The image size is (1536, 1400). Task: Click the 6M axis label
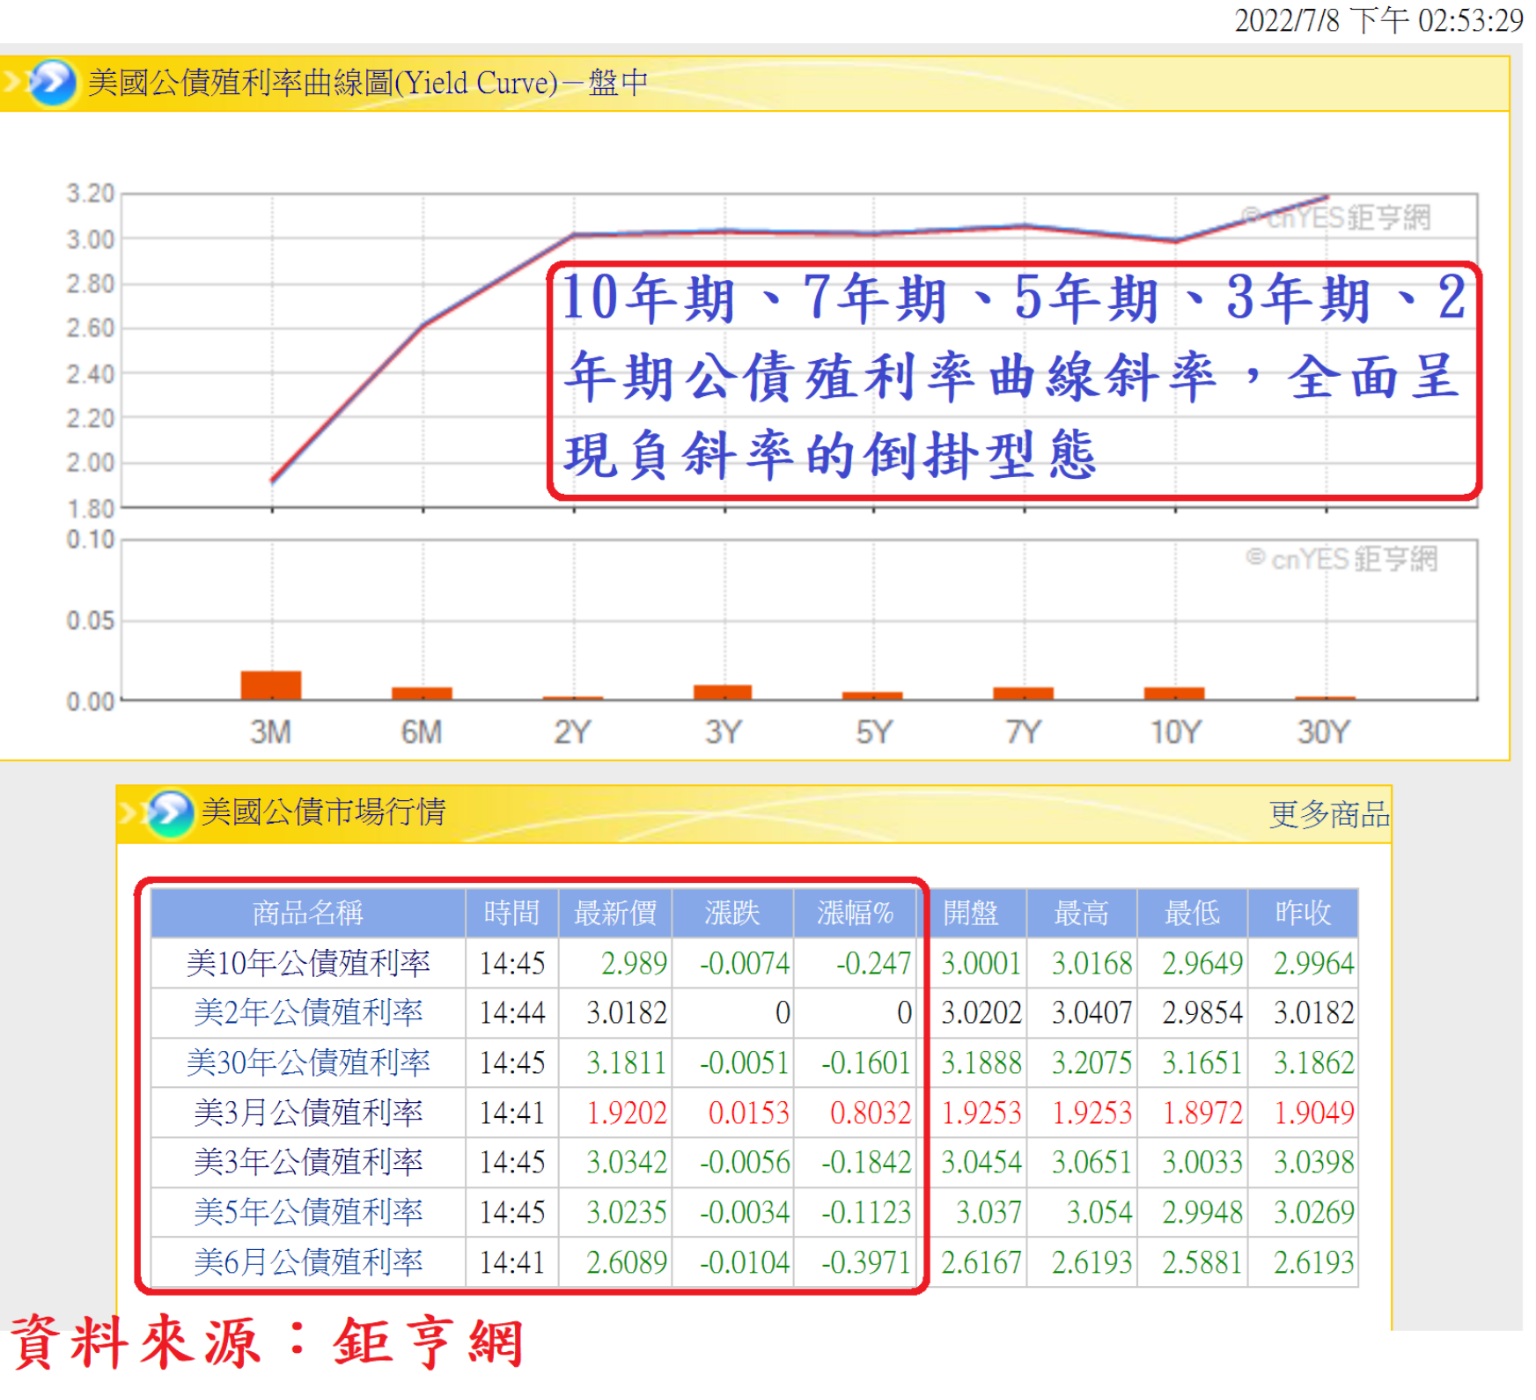422,733
